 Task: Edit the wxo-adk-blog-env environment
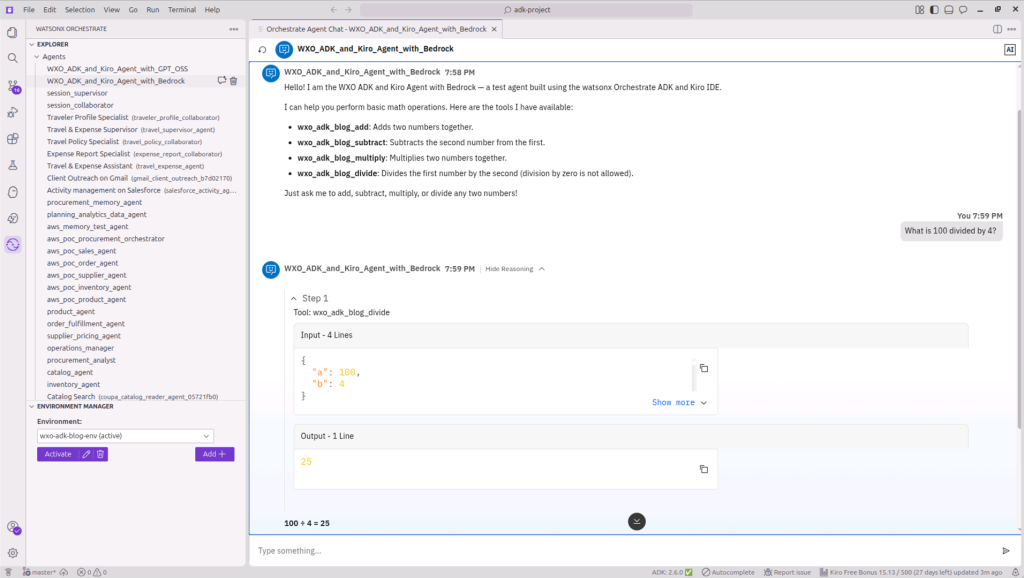85,453
